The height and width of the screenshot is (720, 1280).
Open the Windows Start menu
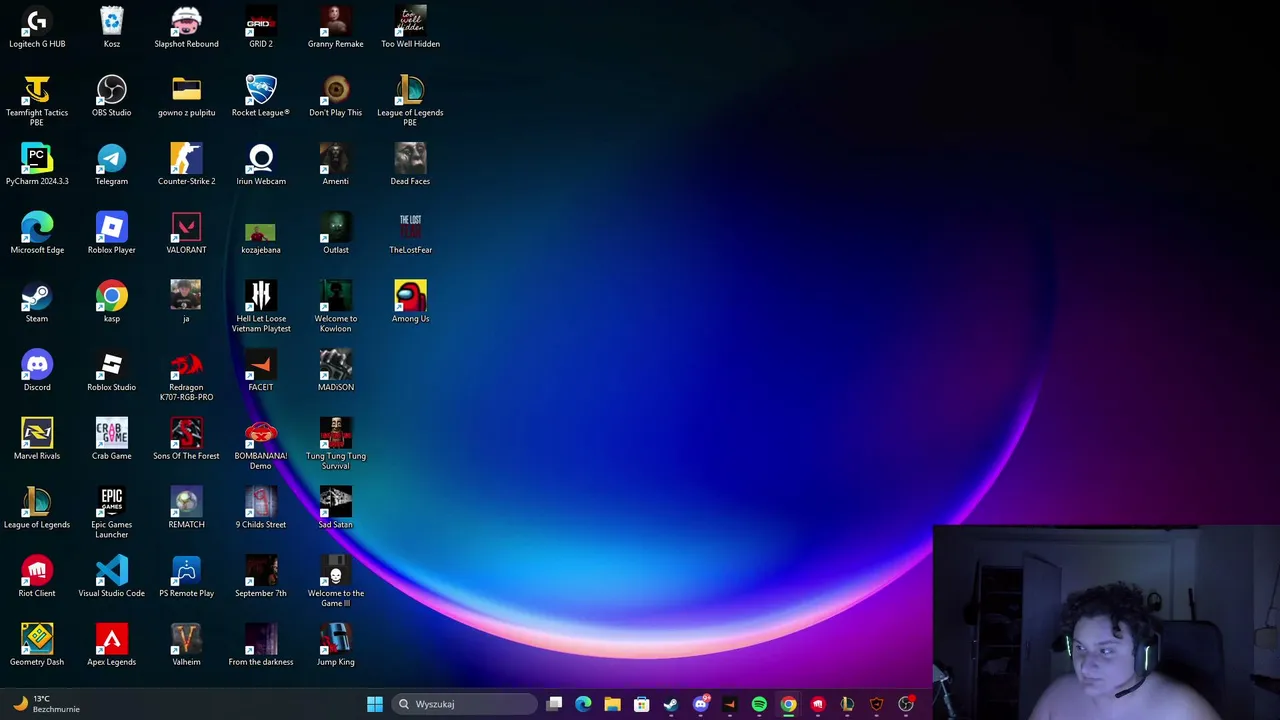tap(375, 704)
